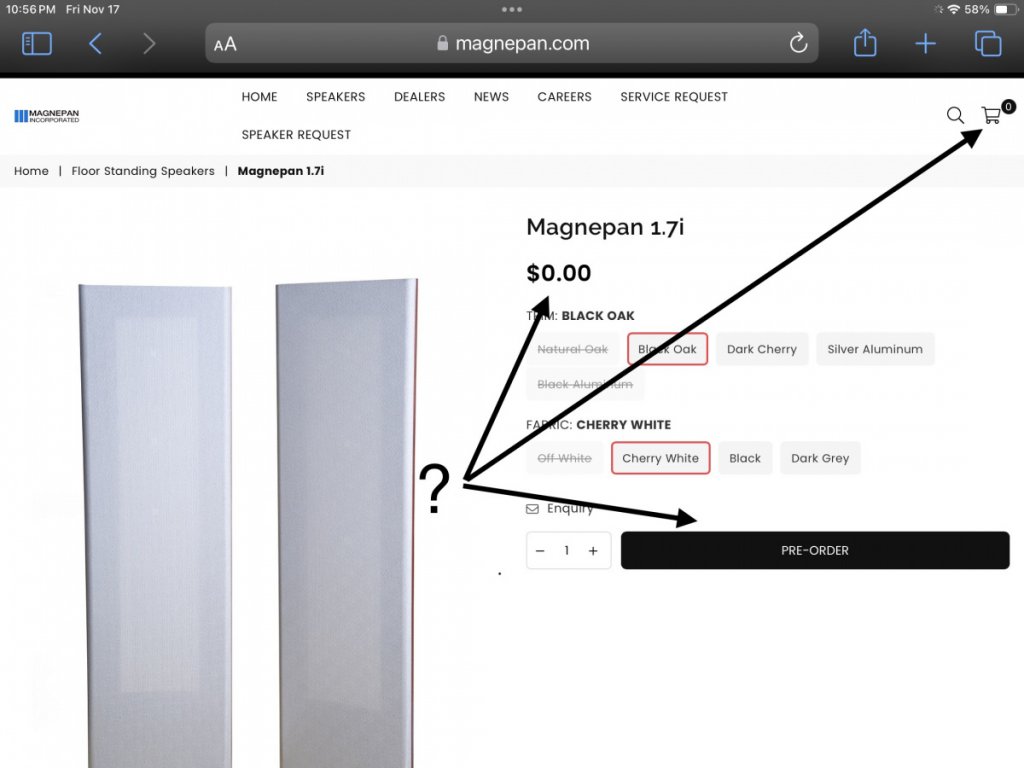Go to DEALERS navigation item

(x=419, y=97)
